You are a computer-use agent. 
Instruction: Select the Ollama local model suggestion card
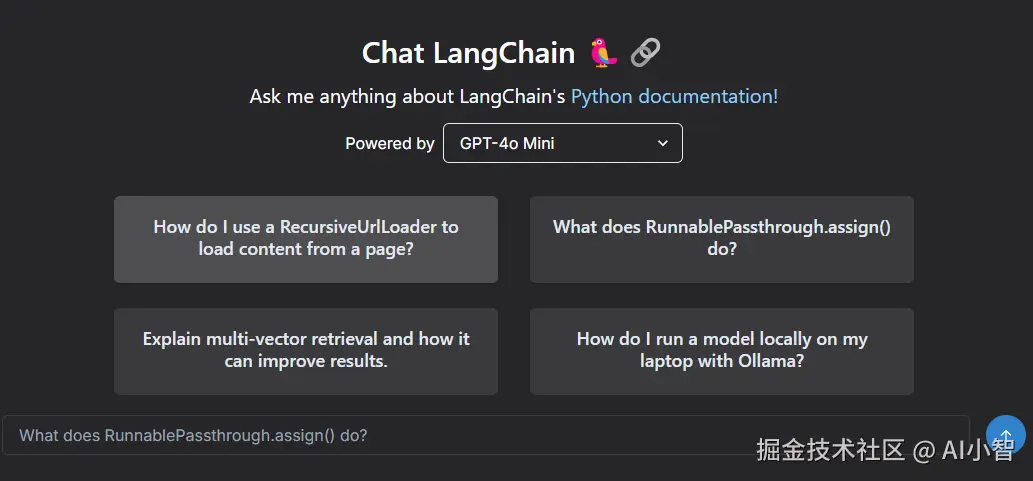tap(721, 351)
